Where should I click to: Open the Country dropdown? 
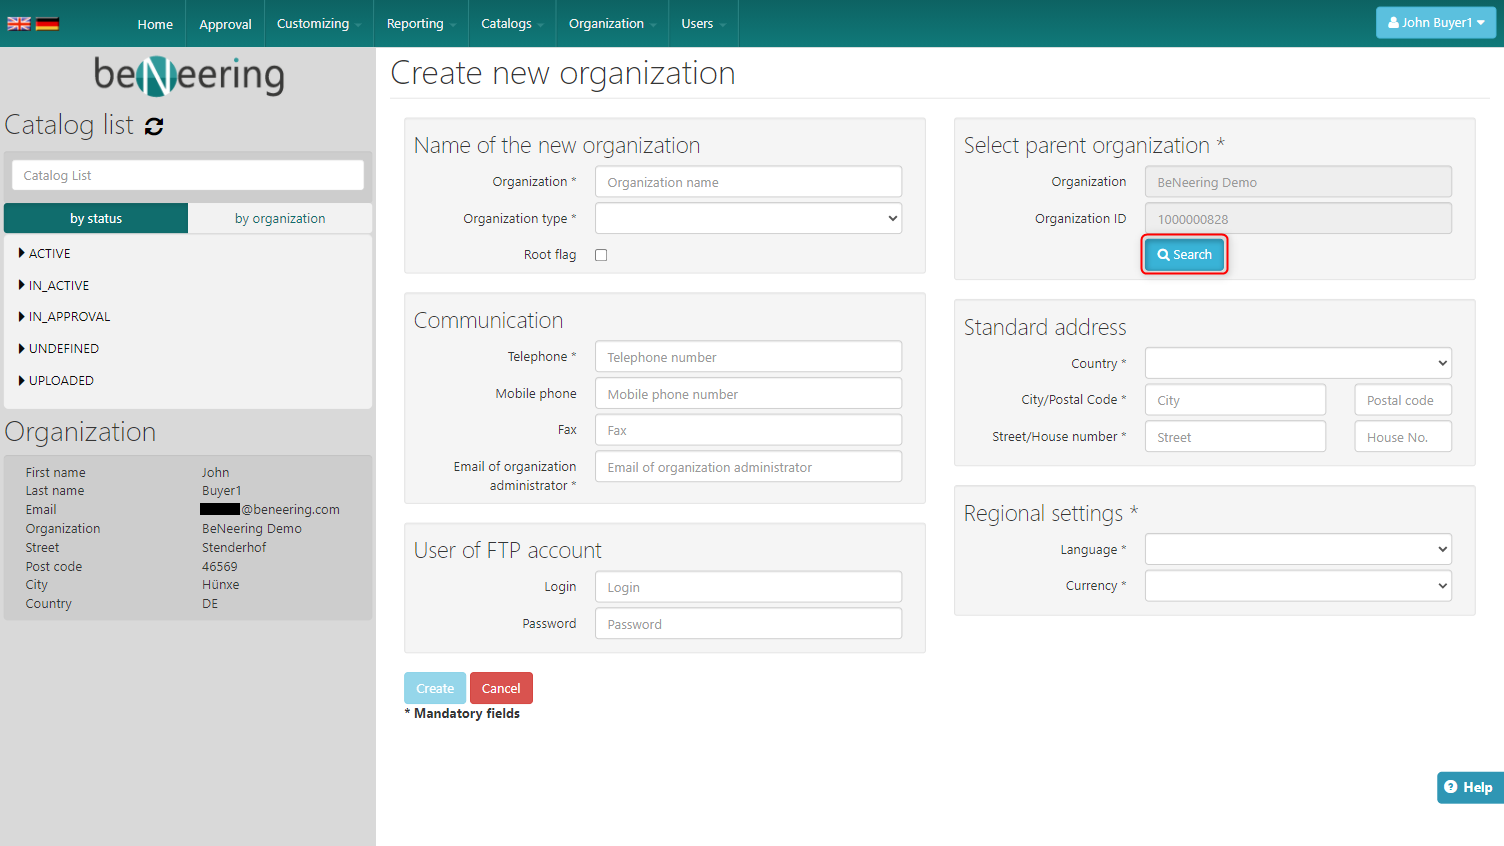(1297, 363)
